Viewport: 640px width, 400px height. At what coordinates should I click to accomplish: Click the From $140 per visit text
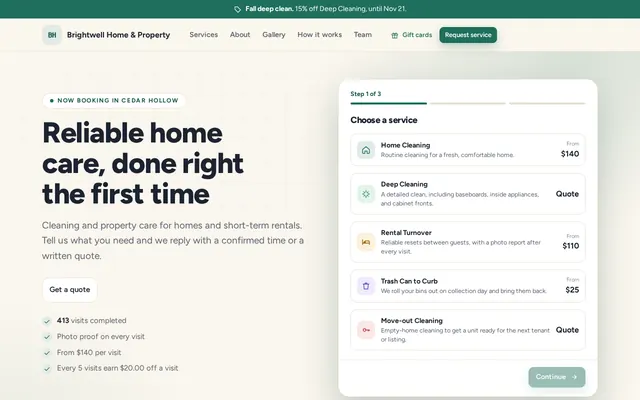point(89,353)
